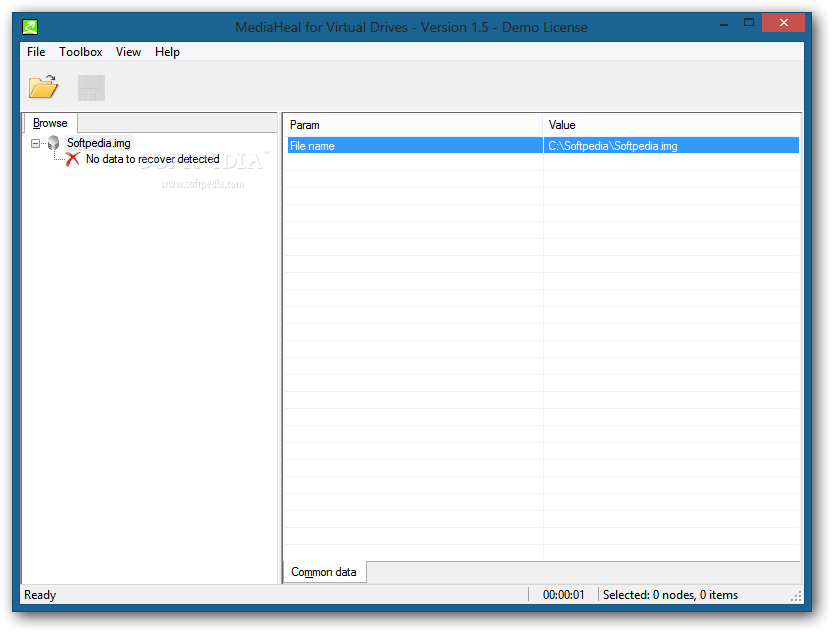Click the C:\Softpedia\Softpedia.img value cell
The image size is (832, 632).
[671, 145]
